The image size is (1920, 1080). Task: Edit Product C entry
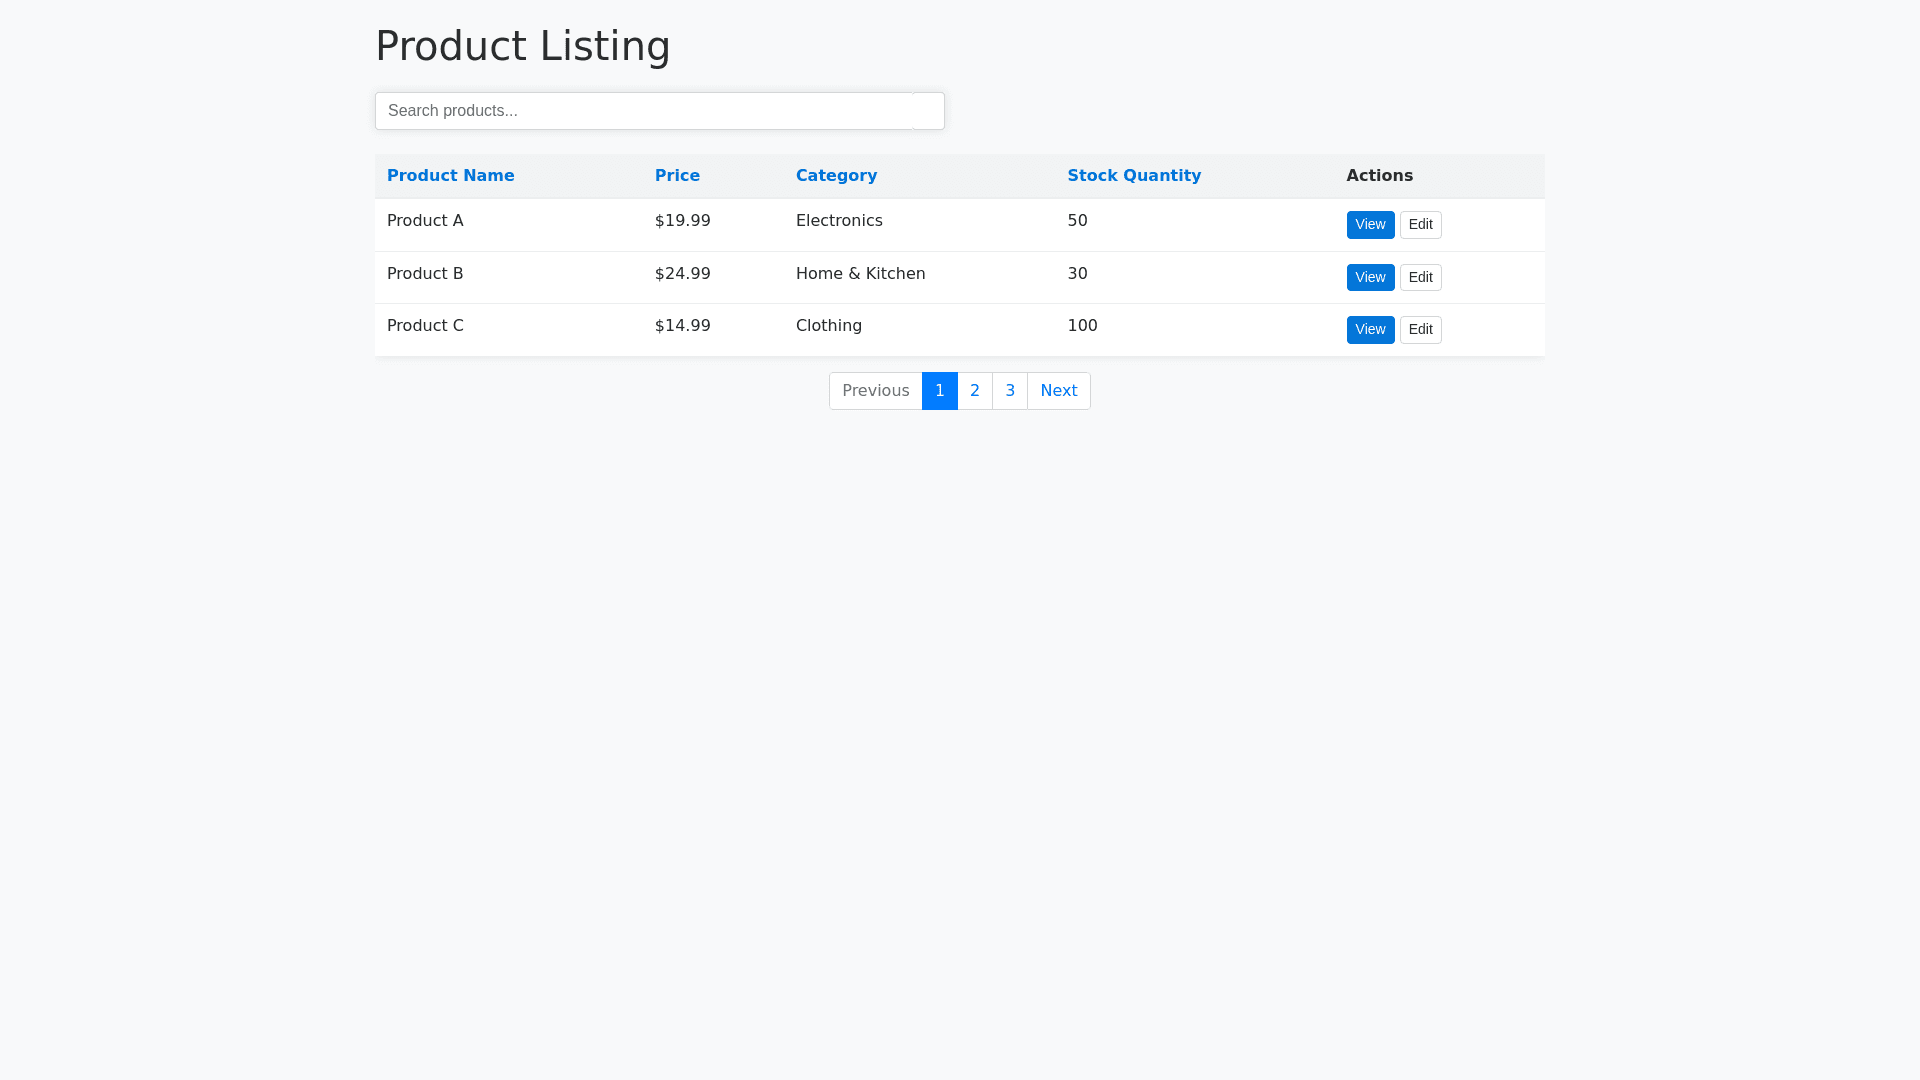(x=1420, y=330)
